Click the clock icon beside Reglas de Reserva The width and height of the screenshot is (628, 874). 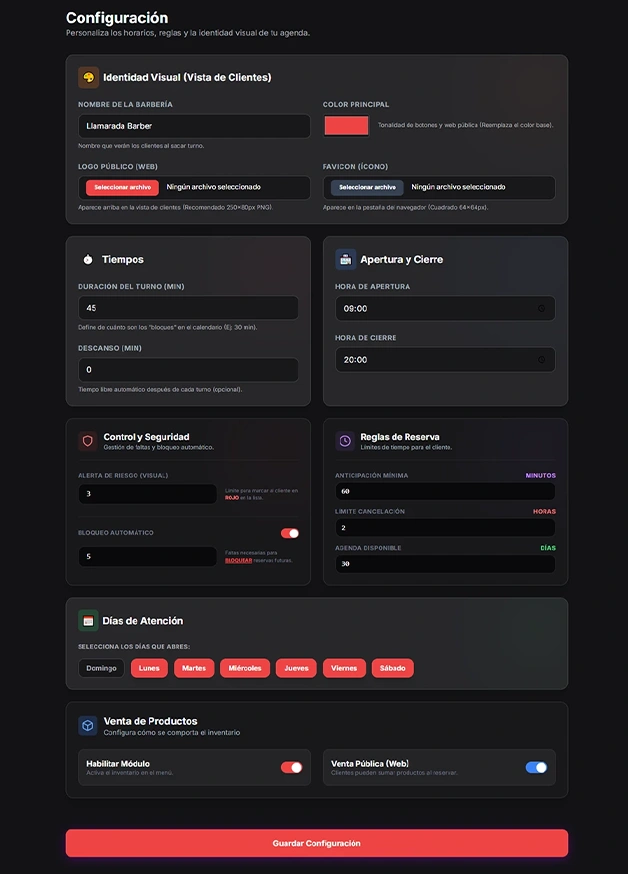click(x=345, y=441)
